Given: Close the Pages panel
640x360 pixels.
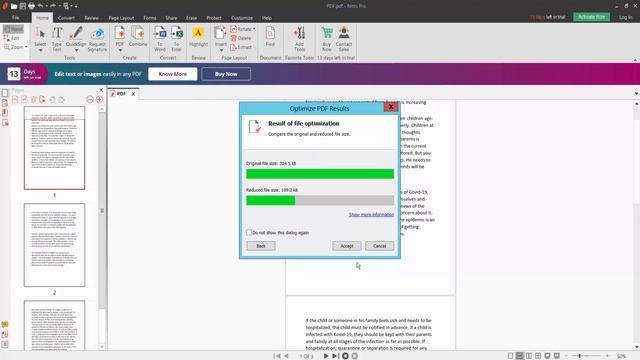Looking at the screenshot, I should [x=102, y=90].
